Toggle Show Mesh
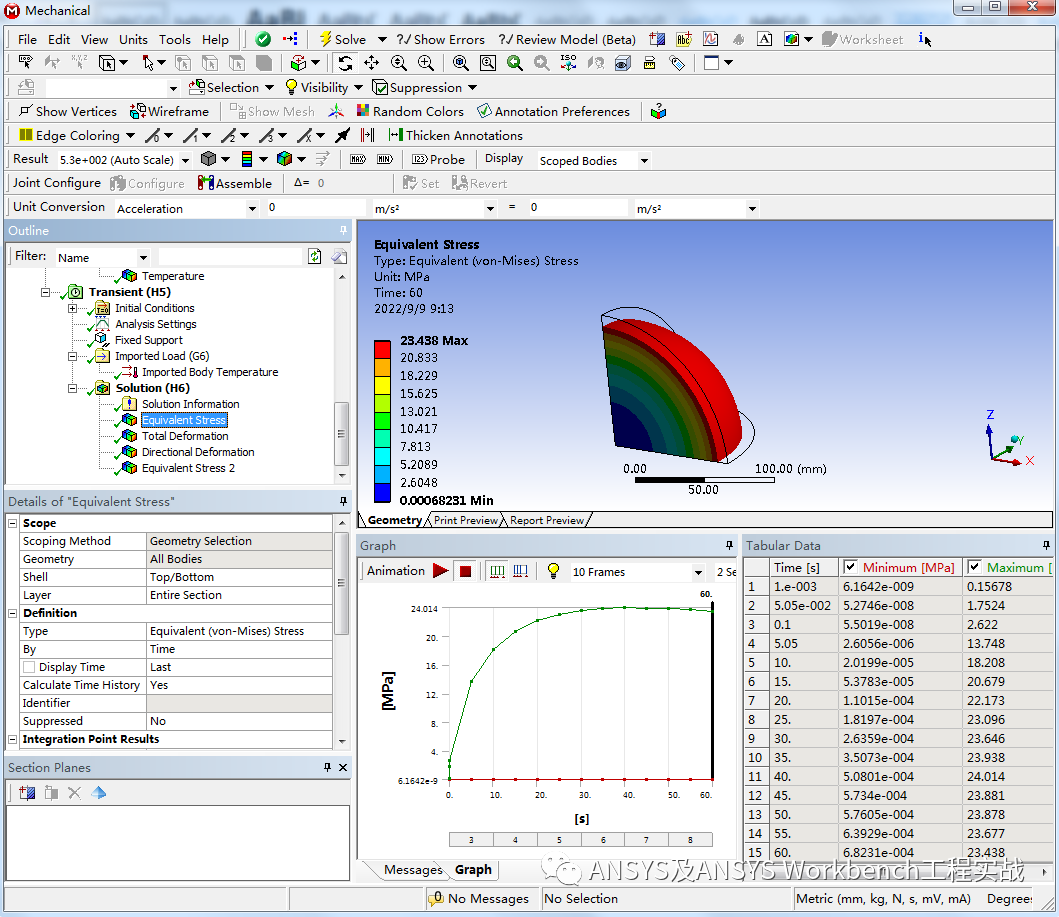1059x917 pixels. [272, 111]
